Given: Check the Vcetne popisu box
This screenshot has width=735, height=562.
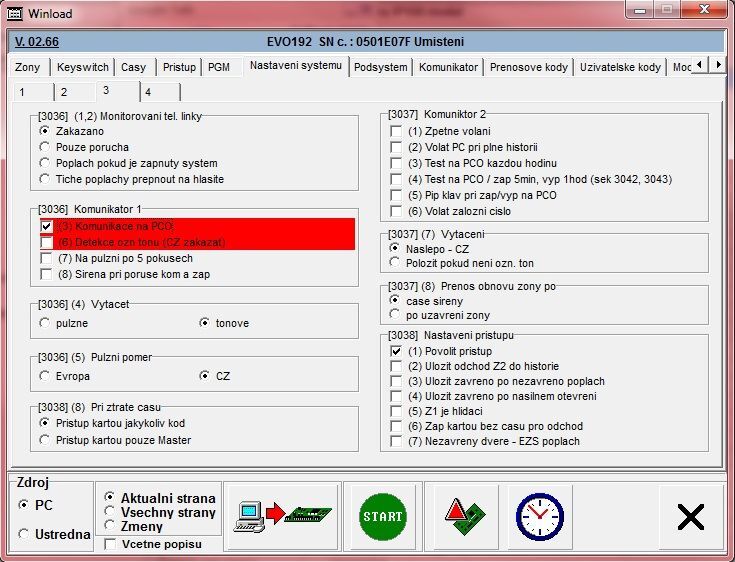Looking at the screenshot, I should click(x=110, y=544).
